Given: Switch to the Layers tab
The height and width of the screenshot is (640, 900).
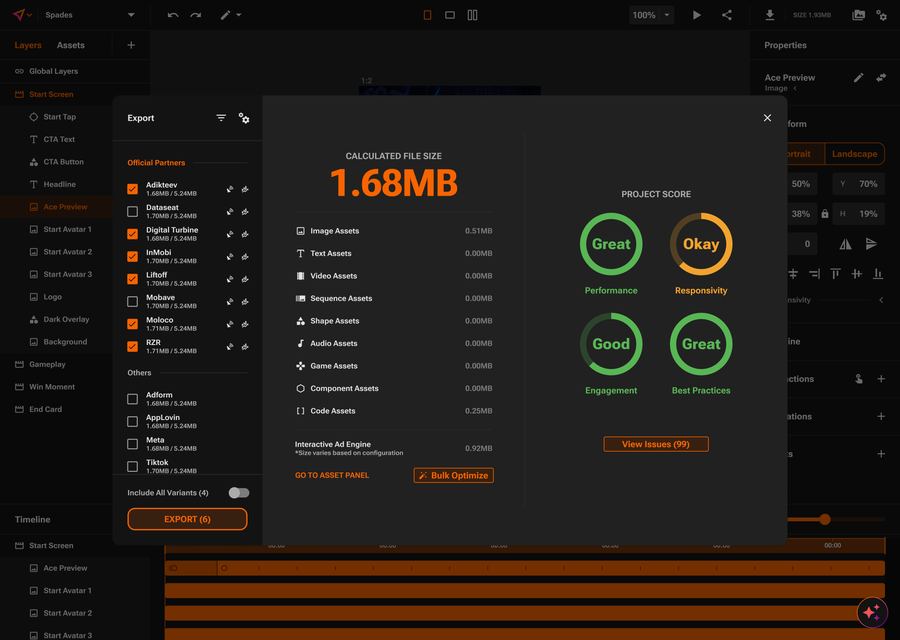Looking at the screenshot, I should click(x=28, y=45).
